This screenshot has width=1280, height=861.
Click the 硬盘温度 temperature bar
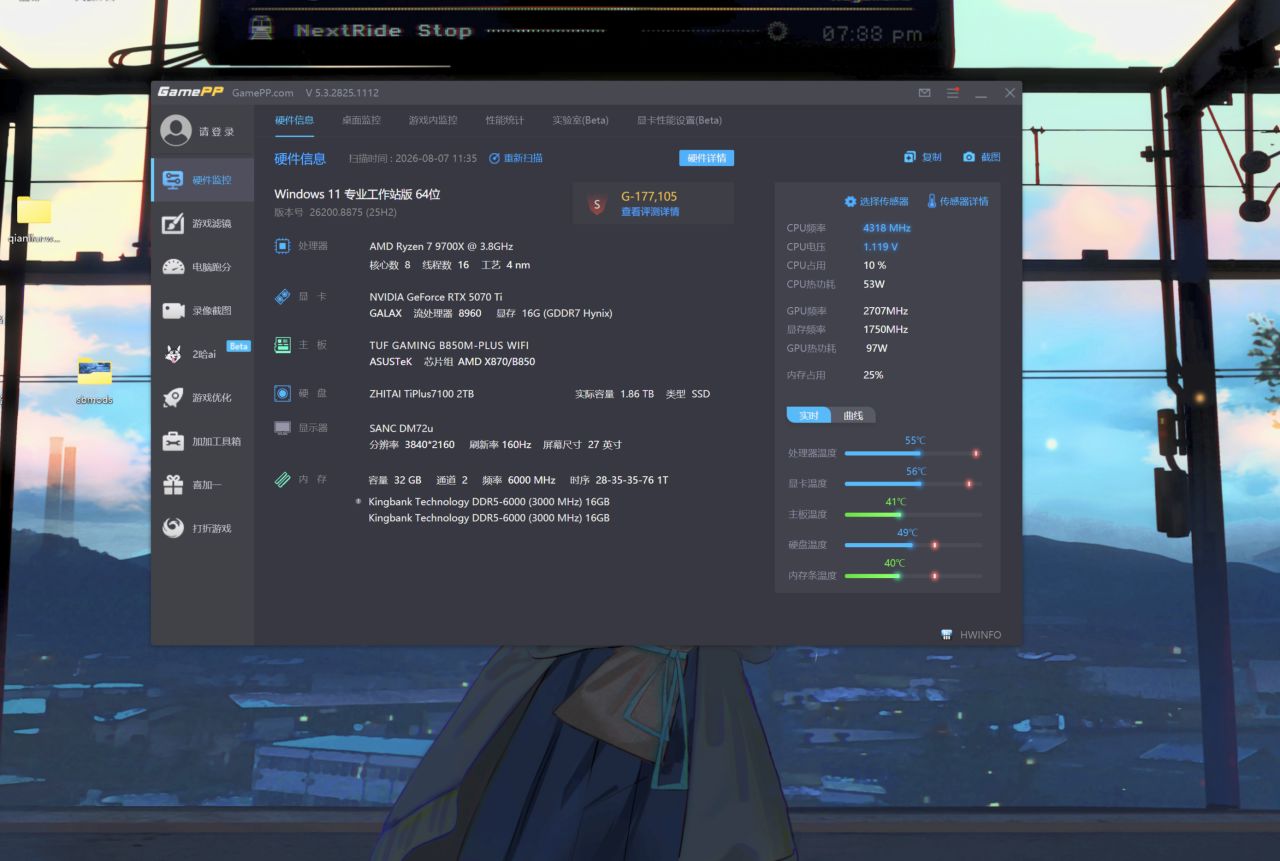[x=913, y=545]
